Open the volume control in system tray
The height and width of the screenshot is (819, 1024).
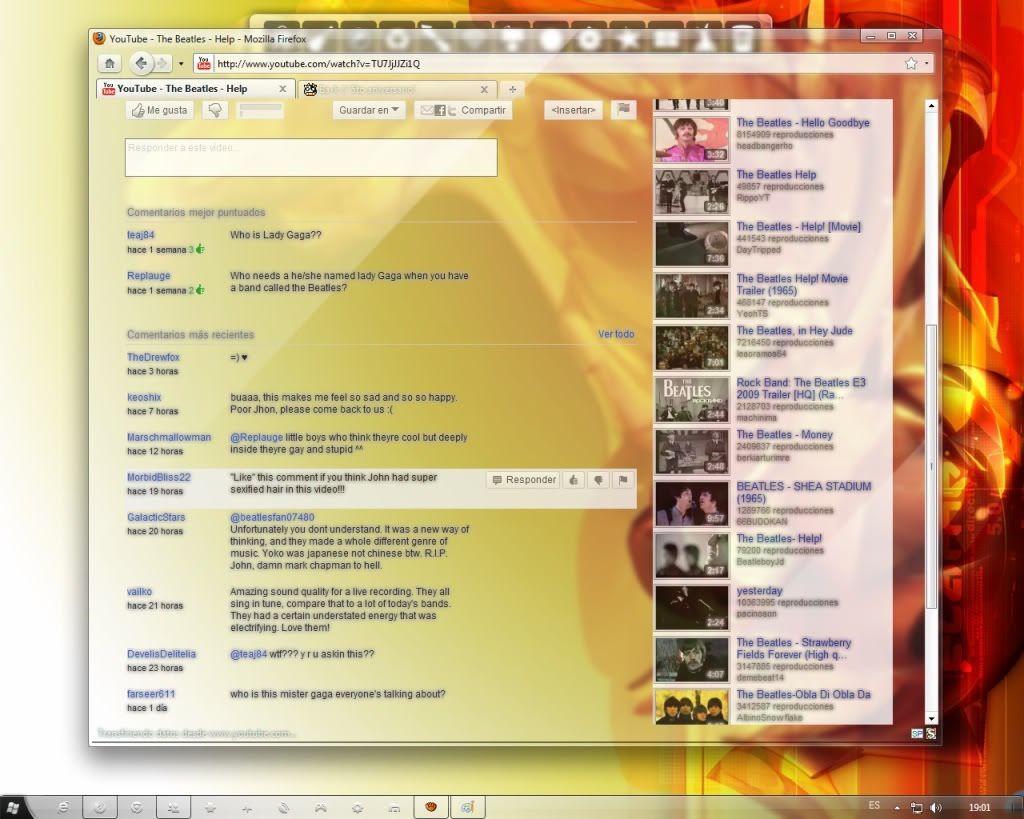click(936, 807)
